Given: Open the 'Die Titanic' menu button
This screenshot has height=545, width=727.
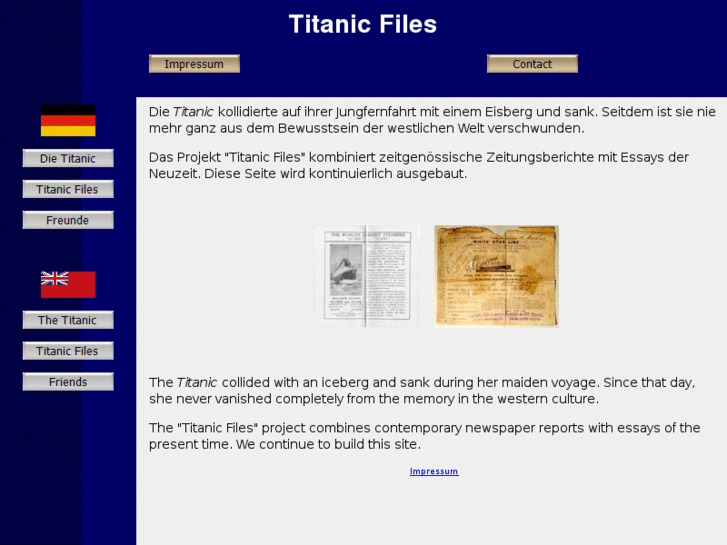Looking at the screenshot, I should tap(68, 158).
